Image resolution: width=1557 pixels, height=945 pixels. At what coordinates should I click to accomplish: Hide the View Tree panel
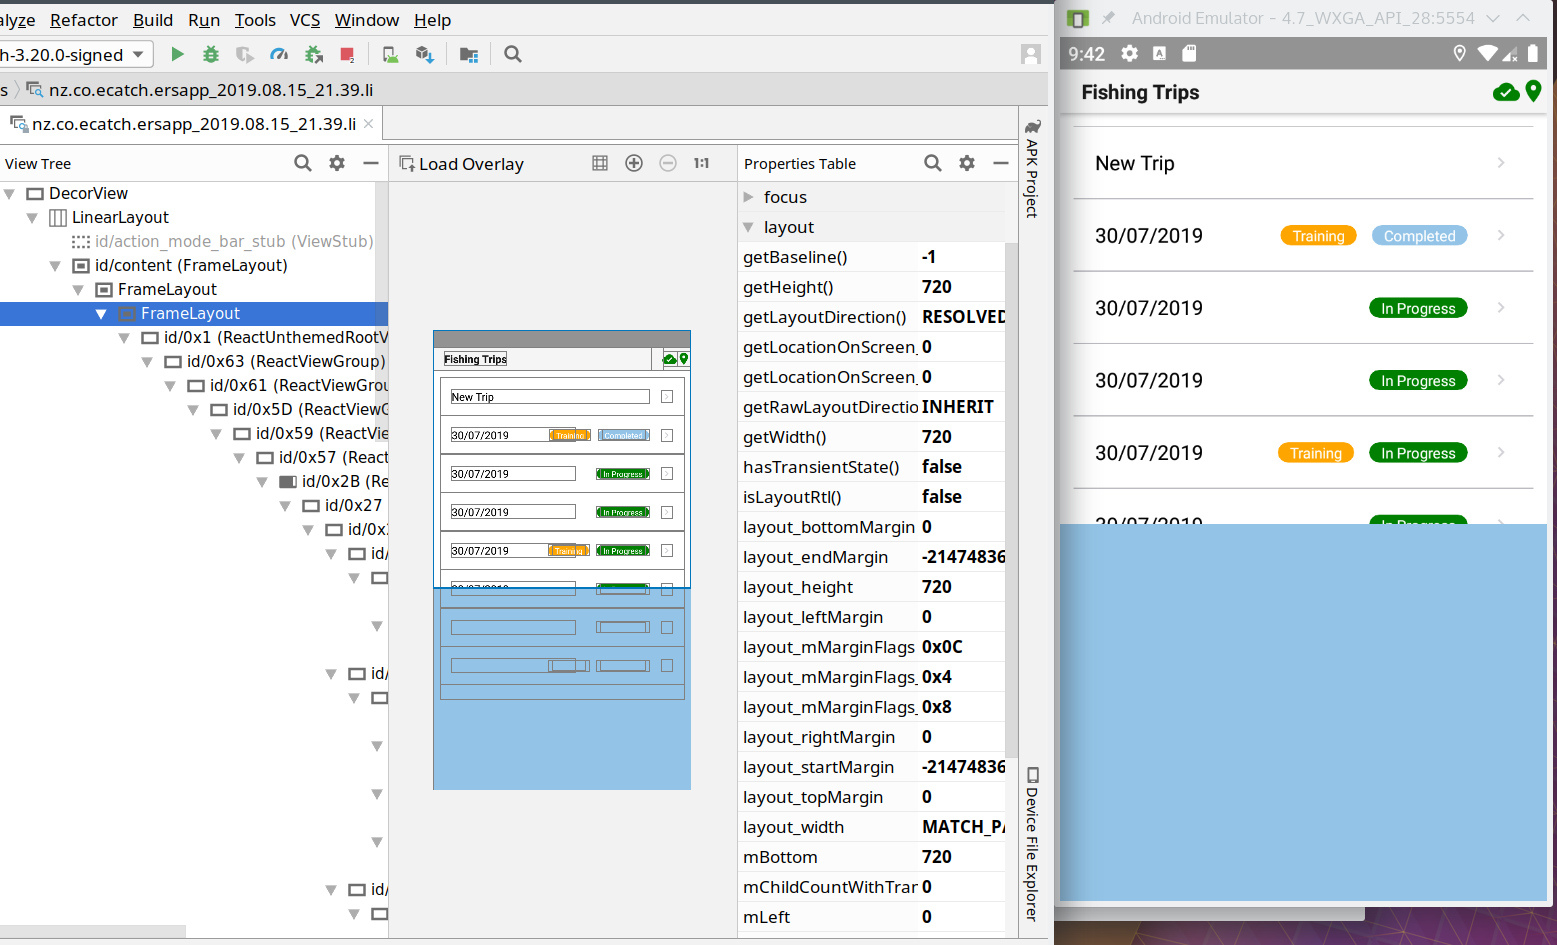371,163
